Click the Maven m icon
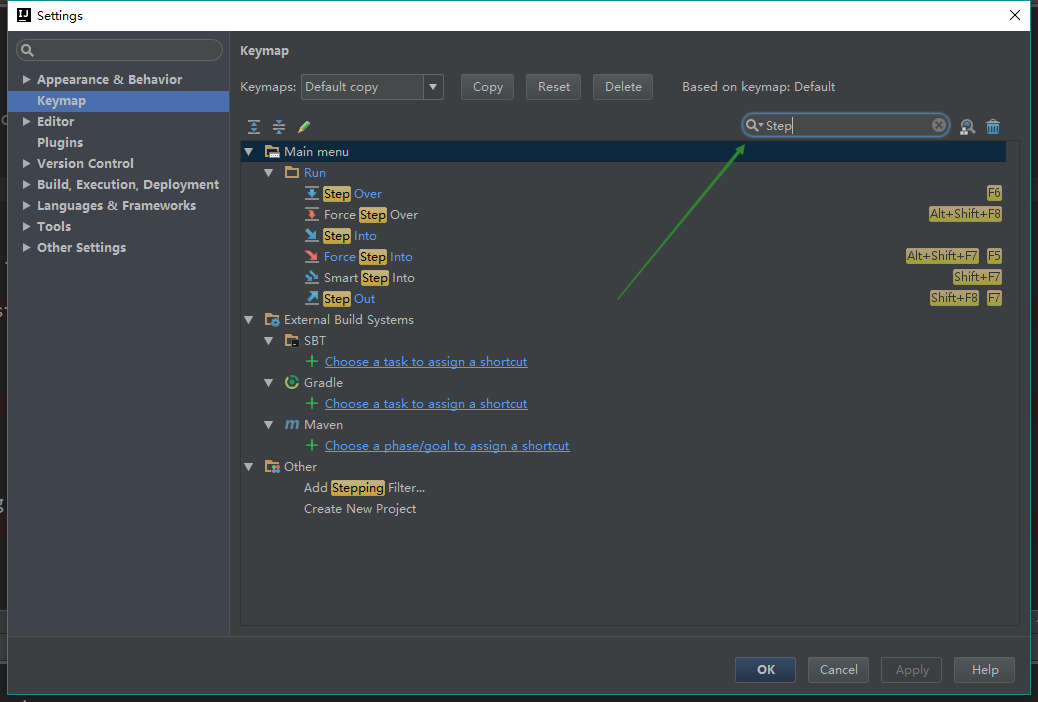 (x=292, y=425)
